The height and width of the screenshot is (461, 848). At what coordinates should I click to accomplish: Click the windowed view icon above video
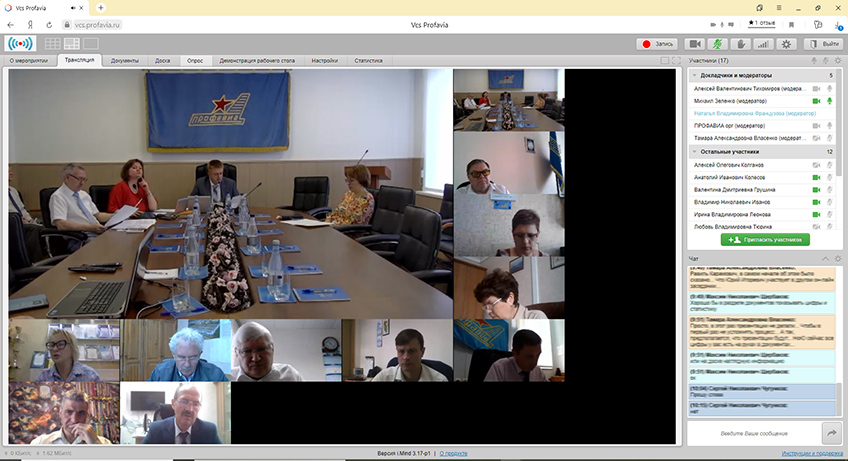(x=665, y=61)
